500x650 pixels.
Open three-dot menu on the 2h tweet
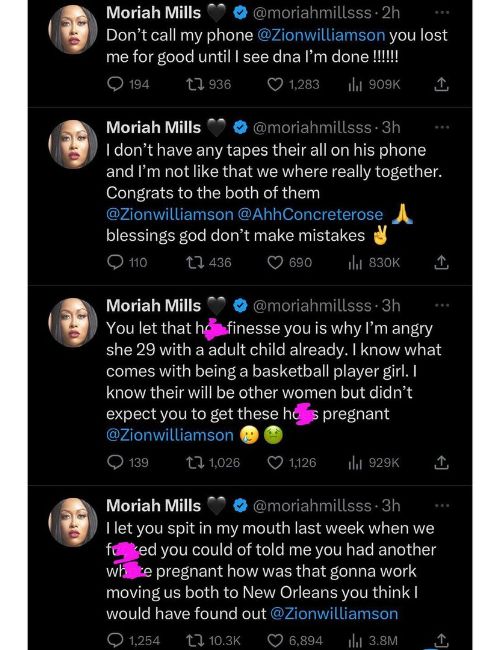442,12
